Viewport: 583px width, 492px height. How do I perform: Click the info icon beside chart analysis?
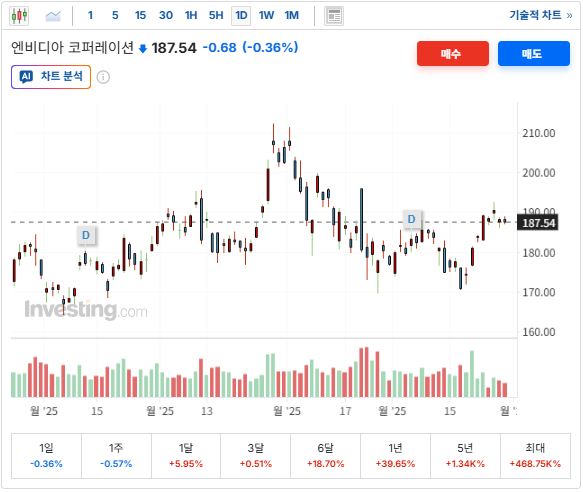pos(103,77)
